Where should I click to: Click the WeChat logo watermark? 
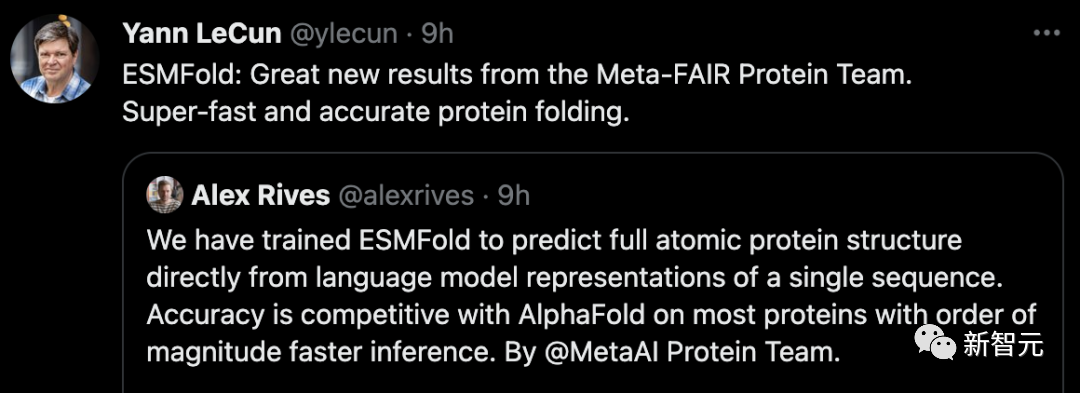[935, 342]
